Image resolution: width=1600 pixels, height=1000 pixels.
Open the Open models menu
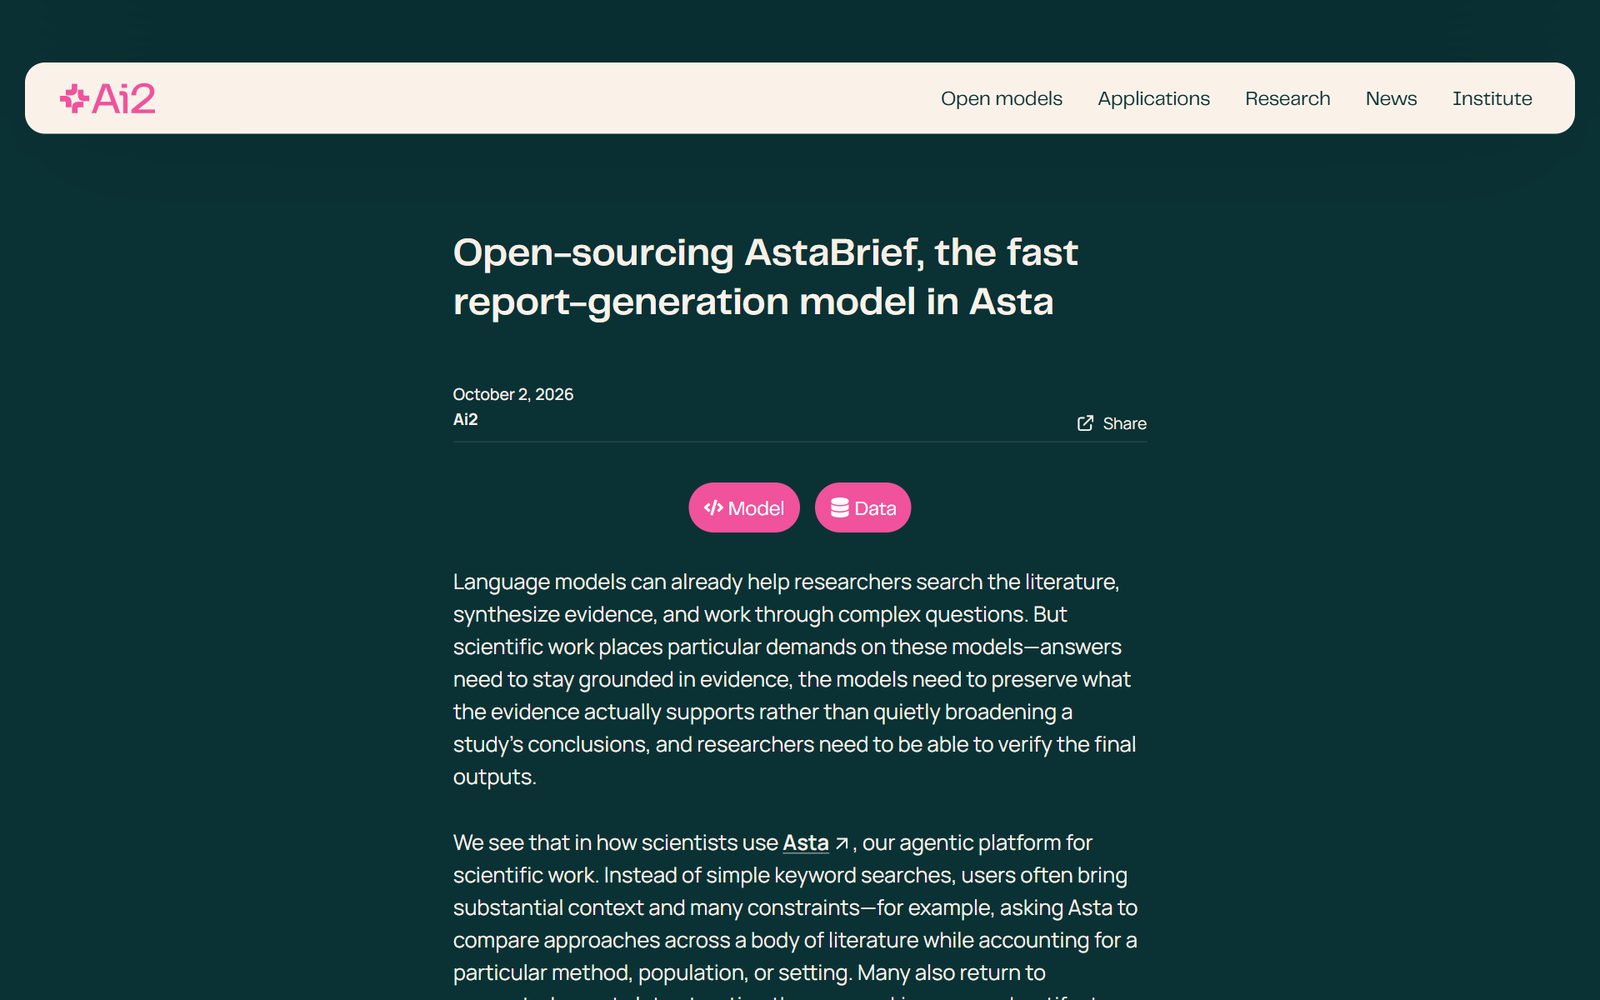[x=1001, y=98]
